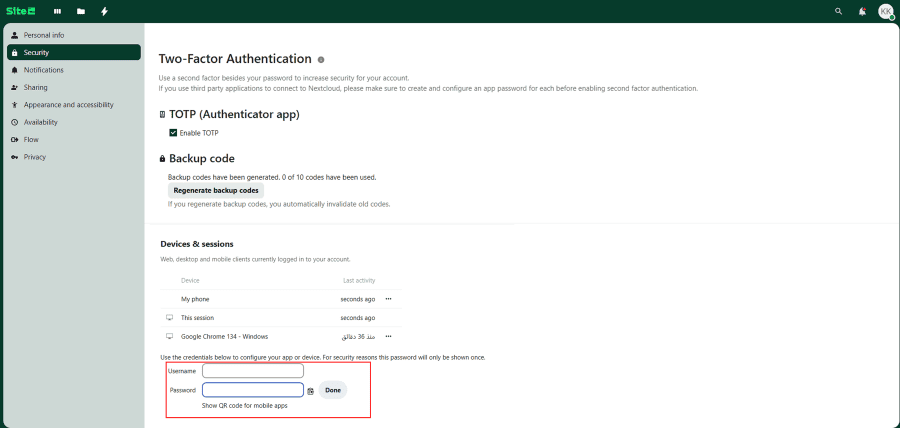
Task: Open the Files folder icon in top bar
Action: [x=81, y=11]
